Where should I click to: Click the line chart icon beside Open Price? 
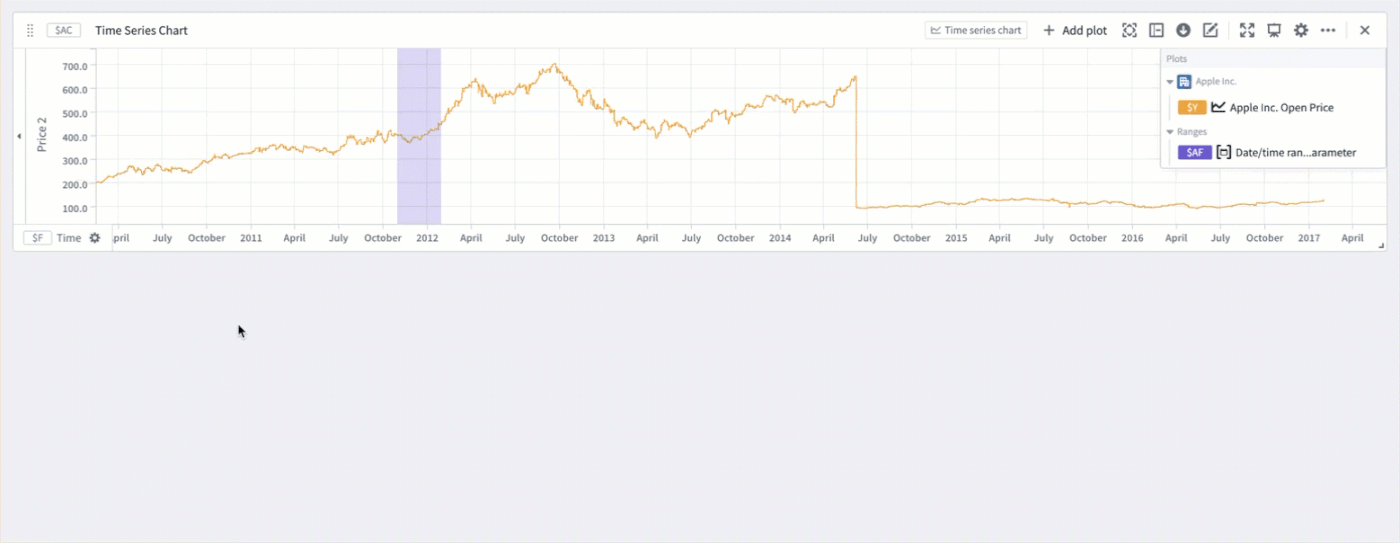pyautogui.click(x=1218, y=107)
